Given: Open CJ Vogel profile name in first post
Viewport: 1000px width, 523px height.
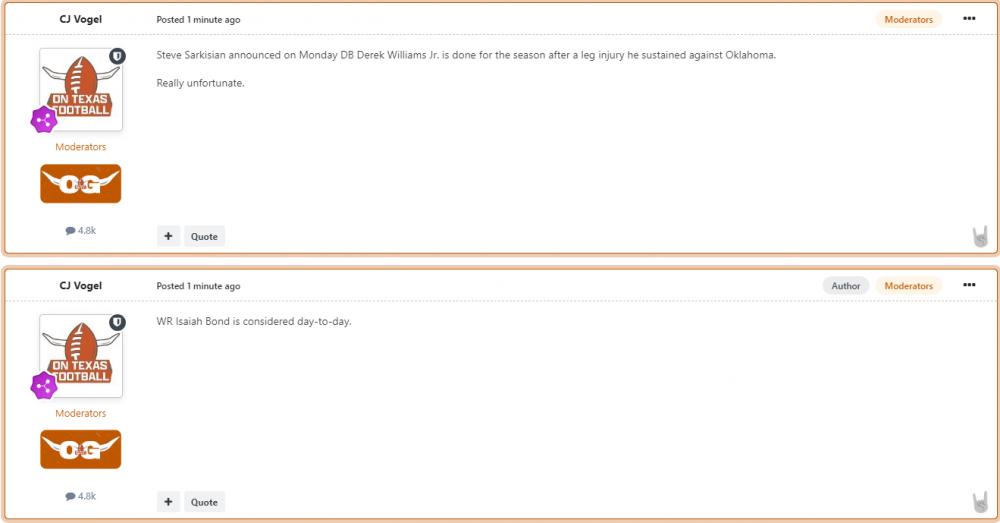Looking at the screenshot, I should pos(81,19).
